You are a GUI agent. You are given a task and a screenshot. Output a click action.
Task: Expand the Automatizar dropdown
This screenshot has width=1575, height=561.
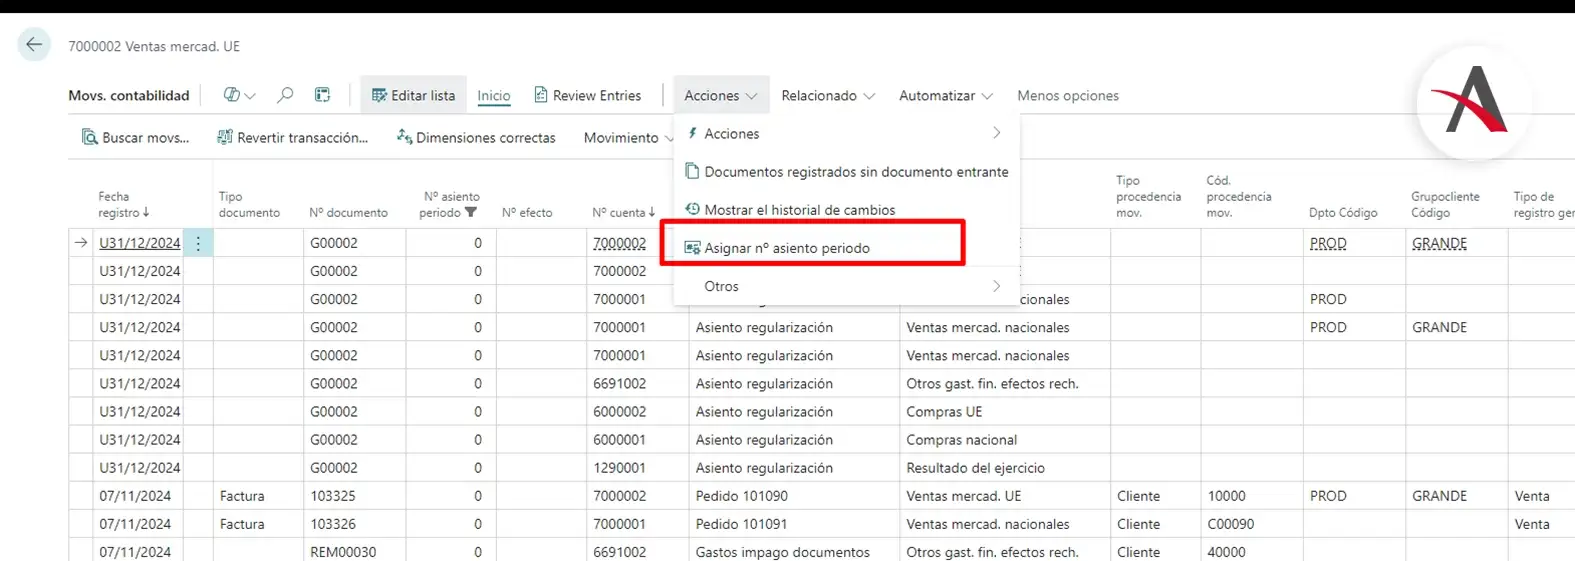945,95
